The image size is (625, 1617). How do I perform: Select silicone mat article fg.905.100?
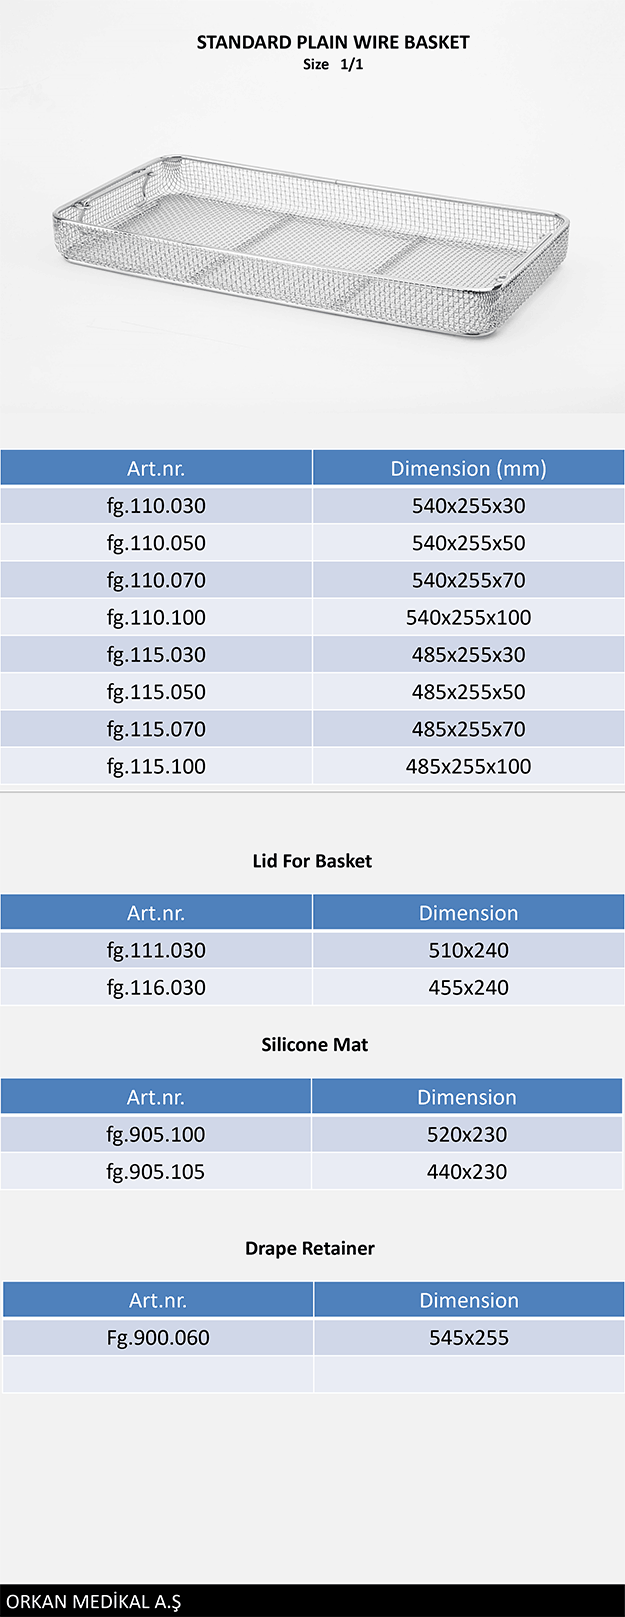coord(156,1135)
